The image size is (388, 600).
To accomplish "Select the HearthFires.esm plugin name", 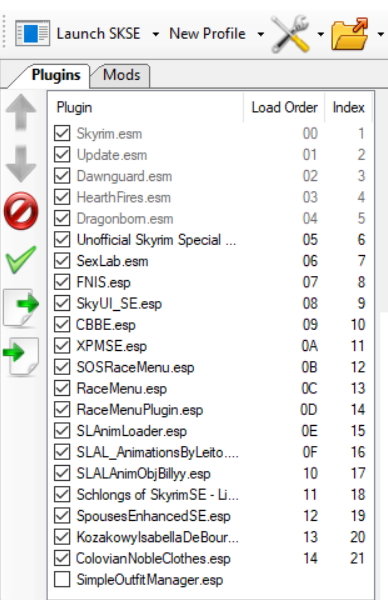I will point(124,197).
